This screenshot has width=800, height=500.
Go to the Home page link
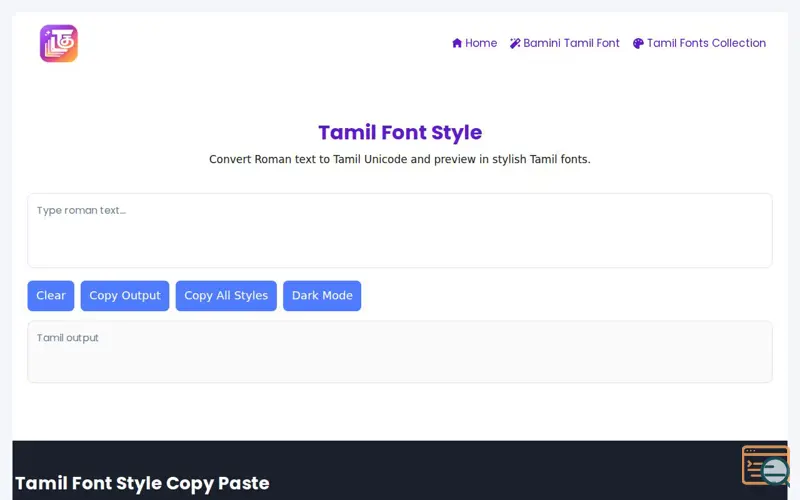(x=474, y=43)
